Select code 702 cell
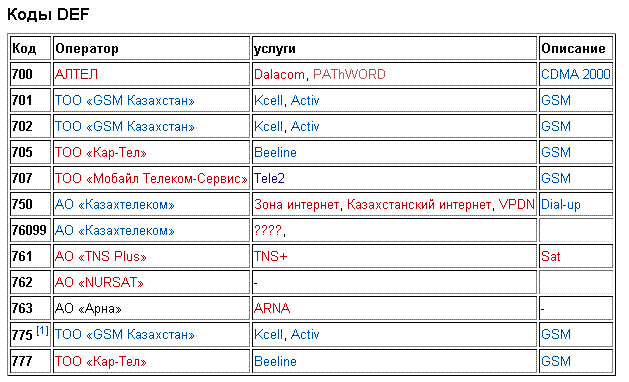The height and width of the screenshot is (382, 629). point(30,126)
